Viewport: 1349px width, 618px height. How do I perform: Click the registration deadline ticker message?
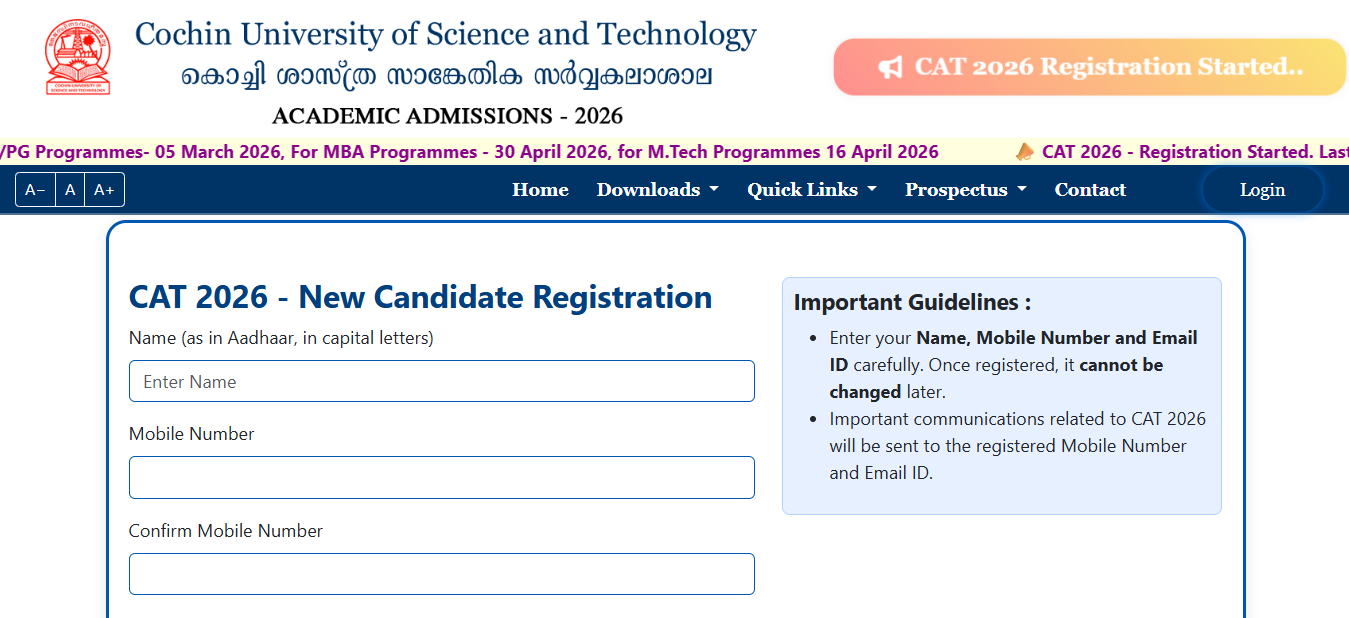[x=470, y=151]
